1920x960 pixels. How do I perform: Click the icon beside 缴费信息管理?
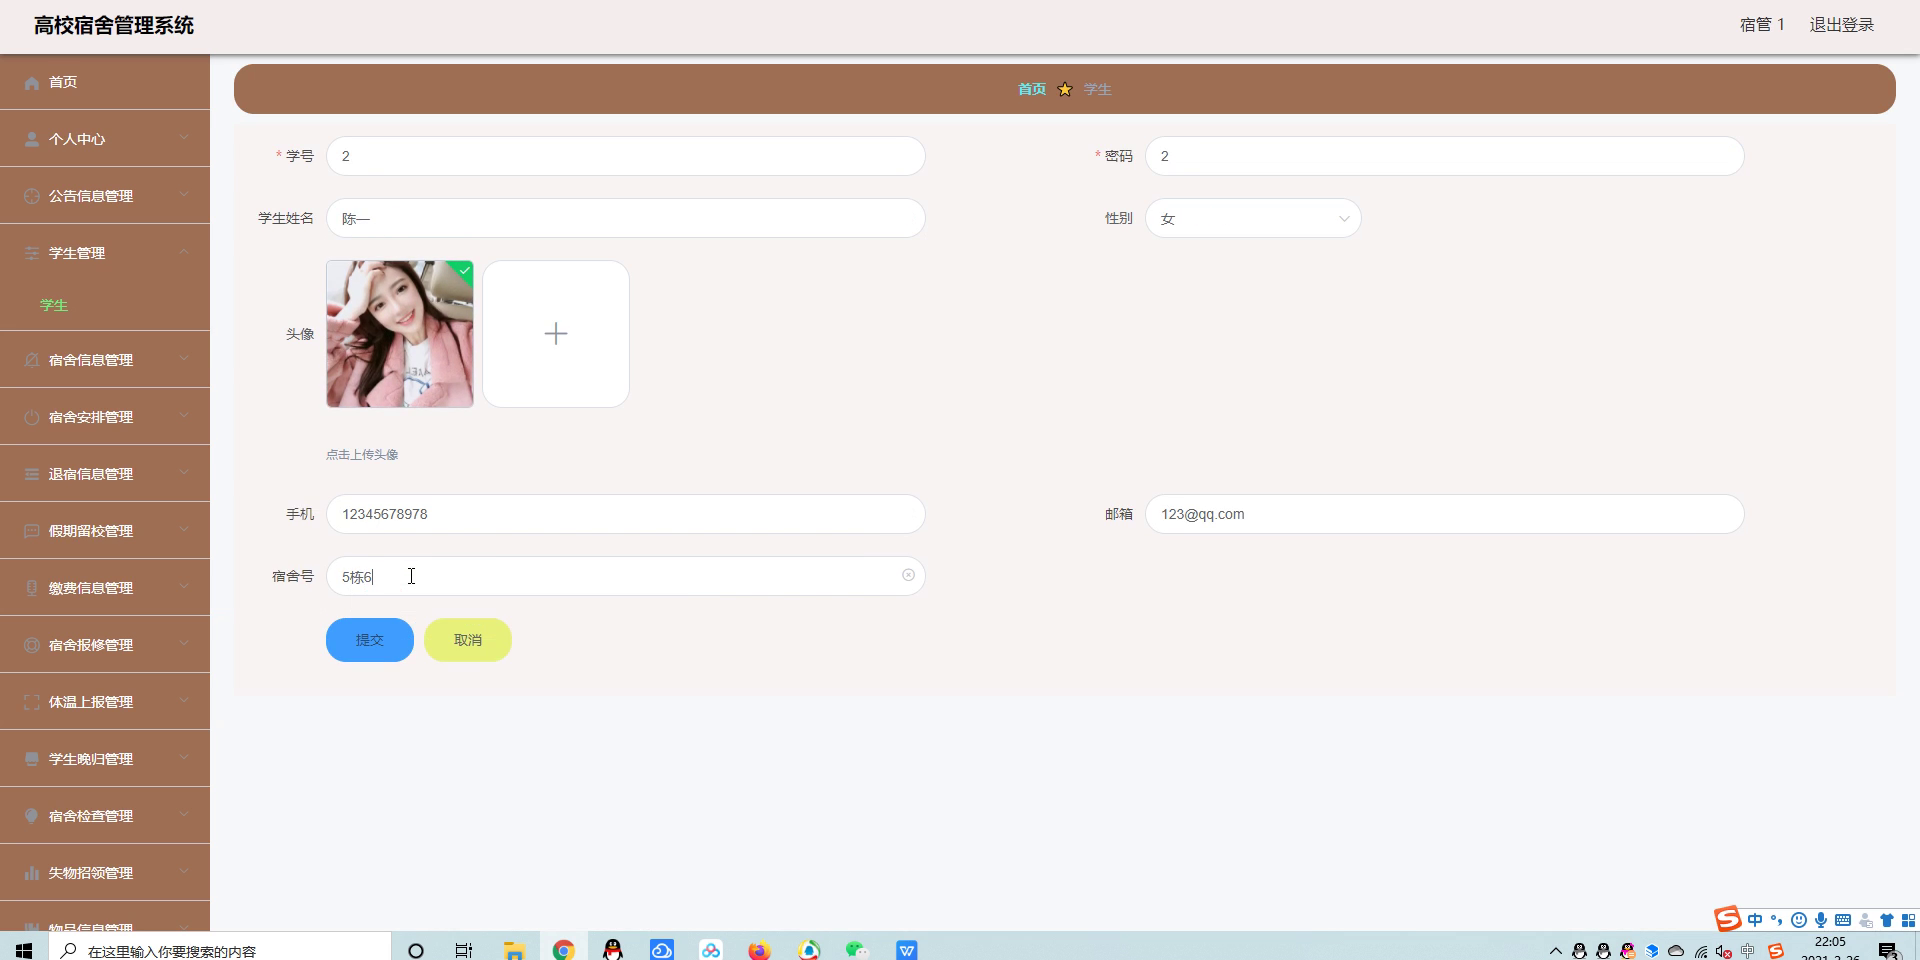32,589
